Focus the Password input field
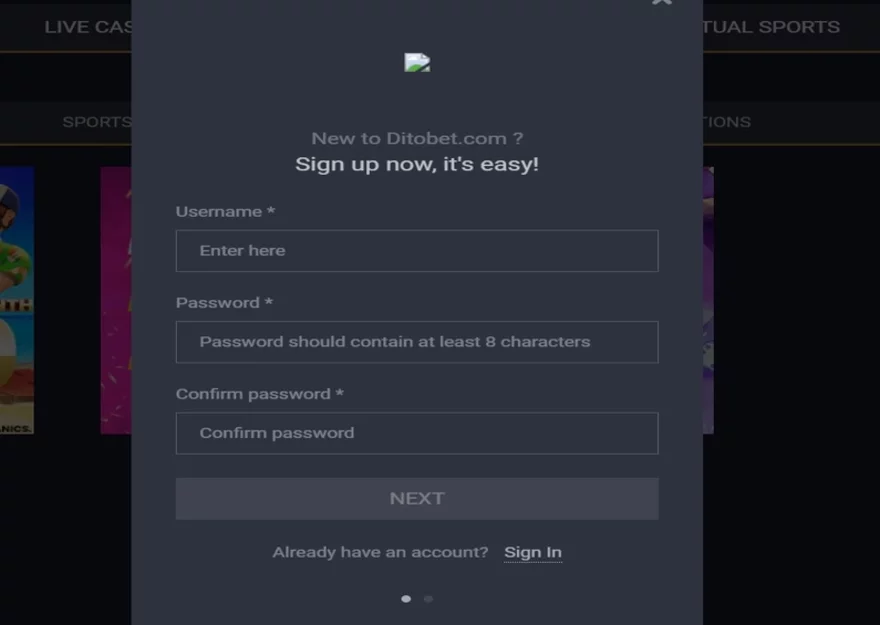880x625 pixels. coord(417,342)
